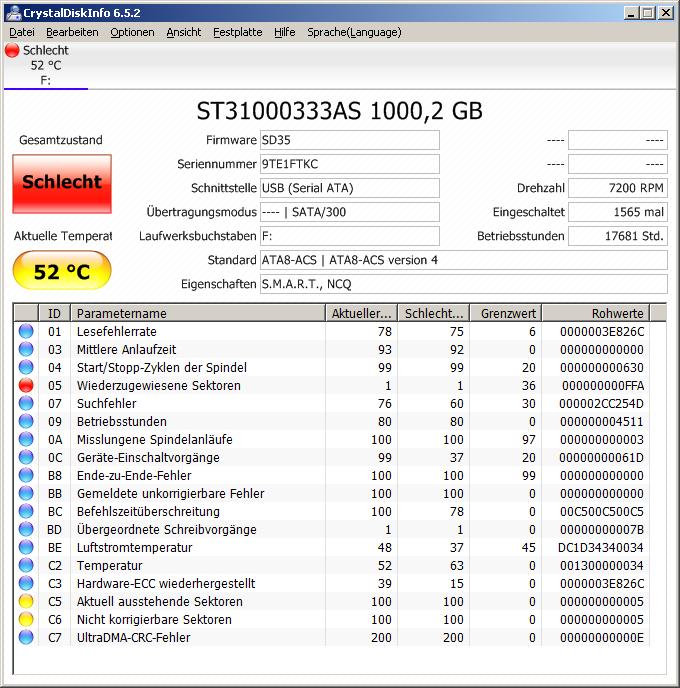Click the Firmware field showing SD35
680x688 pixels.
click(350, 140)
